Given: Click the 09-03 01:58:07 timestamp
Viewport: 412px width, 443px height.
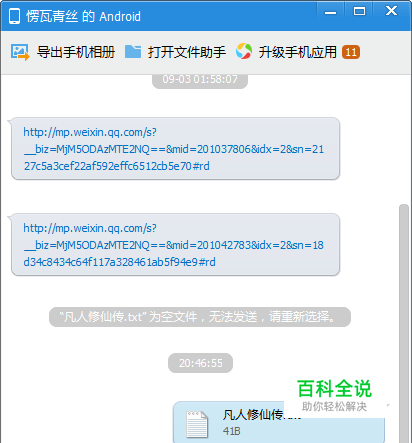Looking at the screenshot, I should [x=200, y=80].
